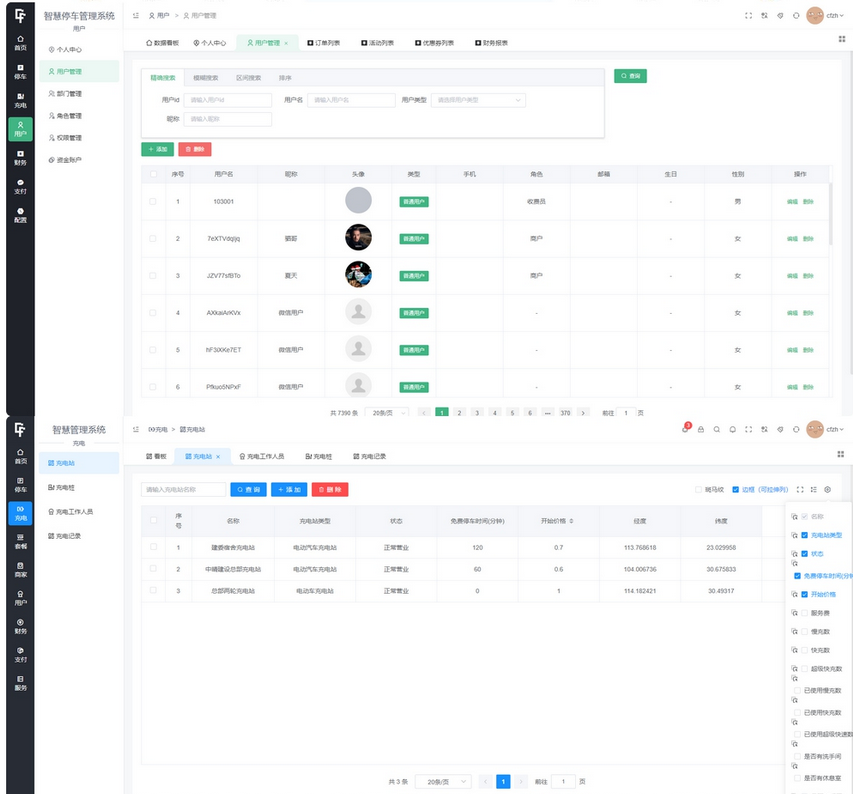Uncheck the 边框 (可拉伸列) checkbox
This screenshot has height=794, width=853.
point(736,489)
